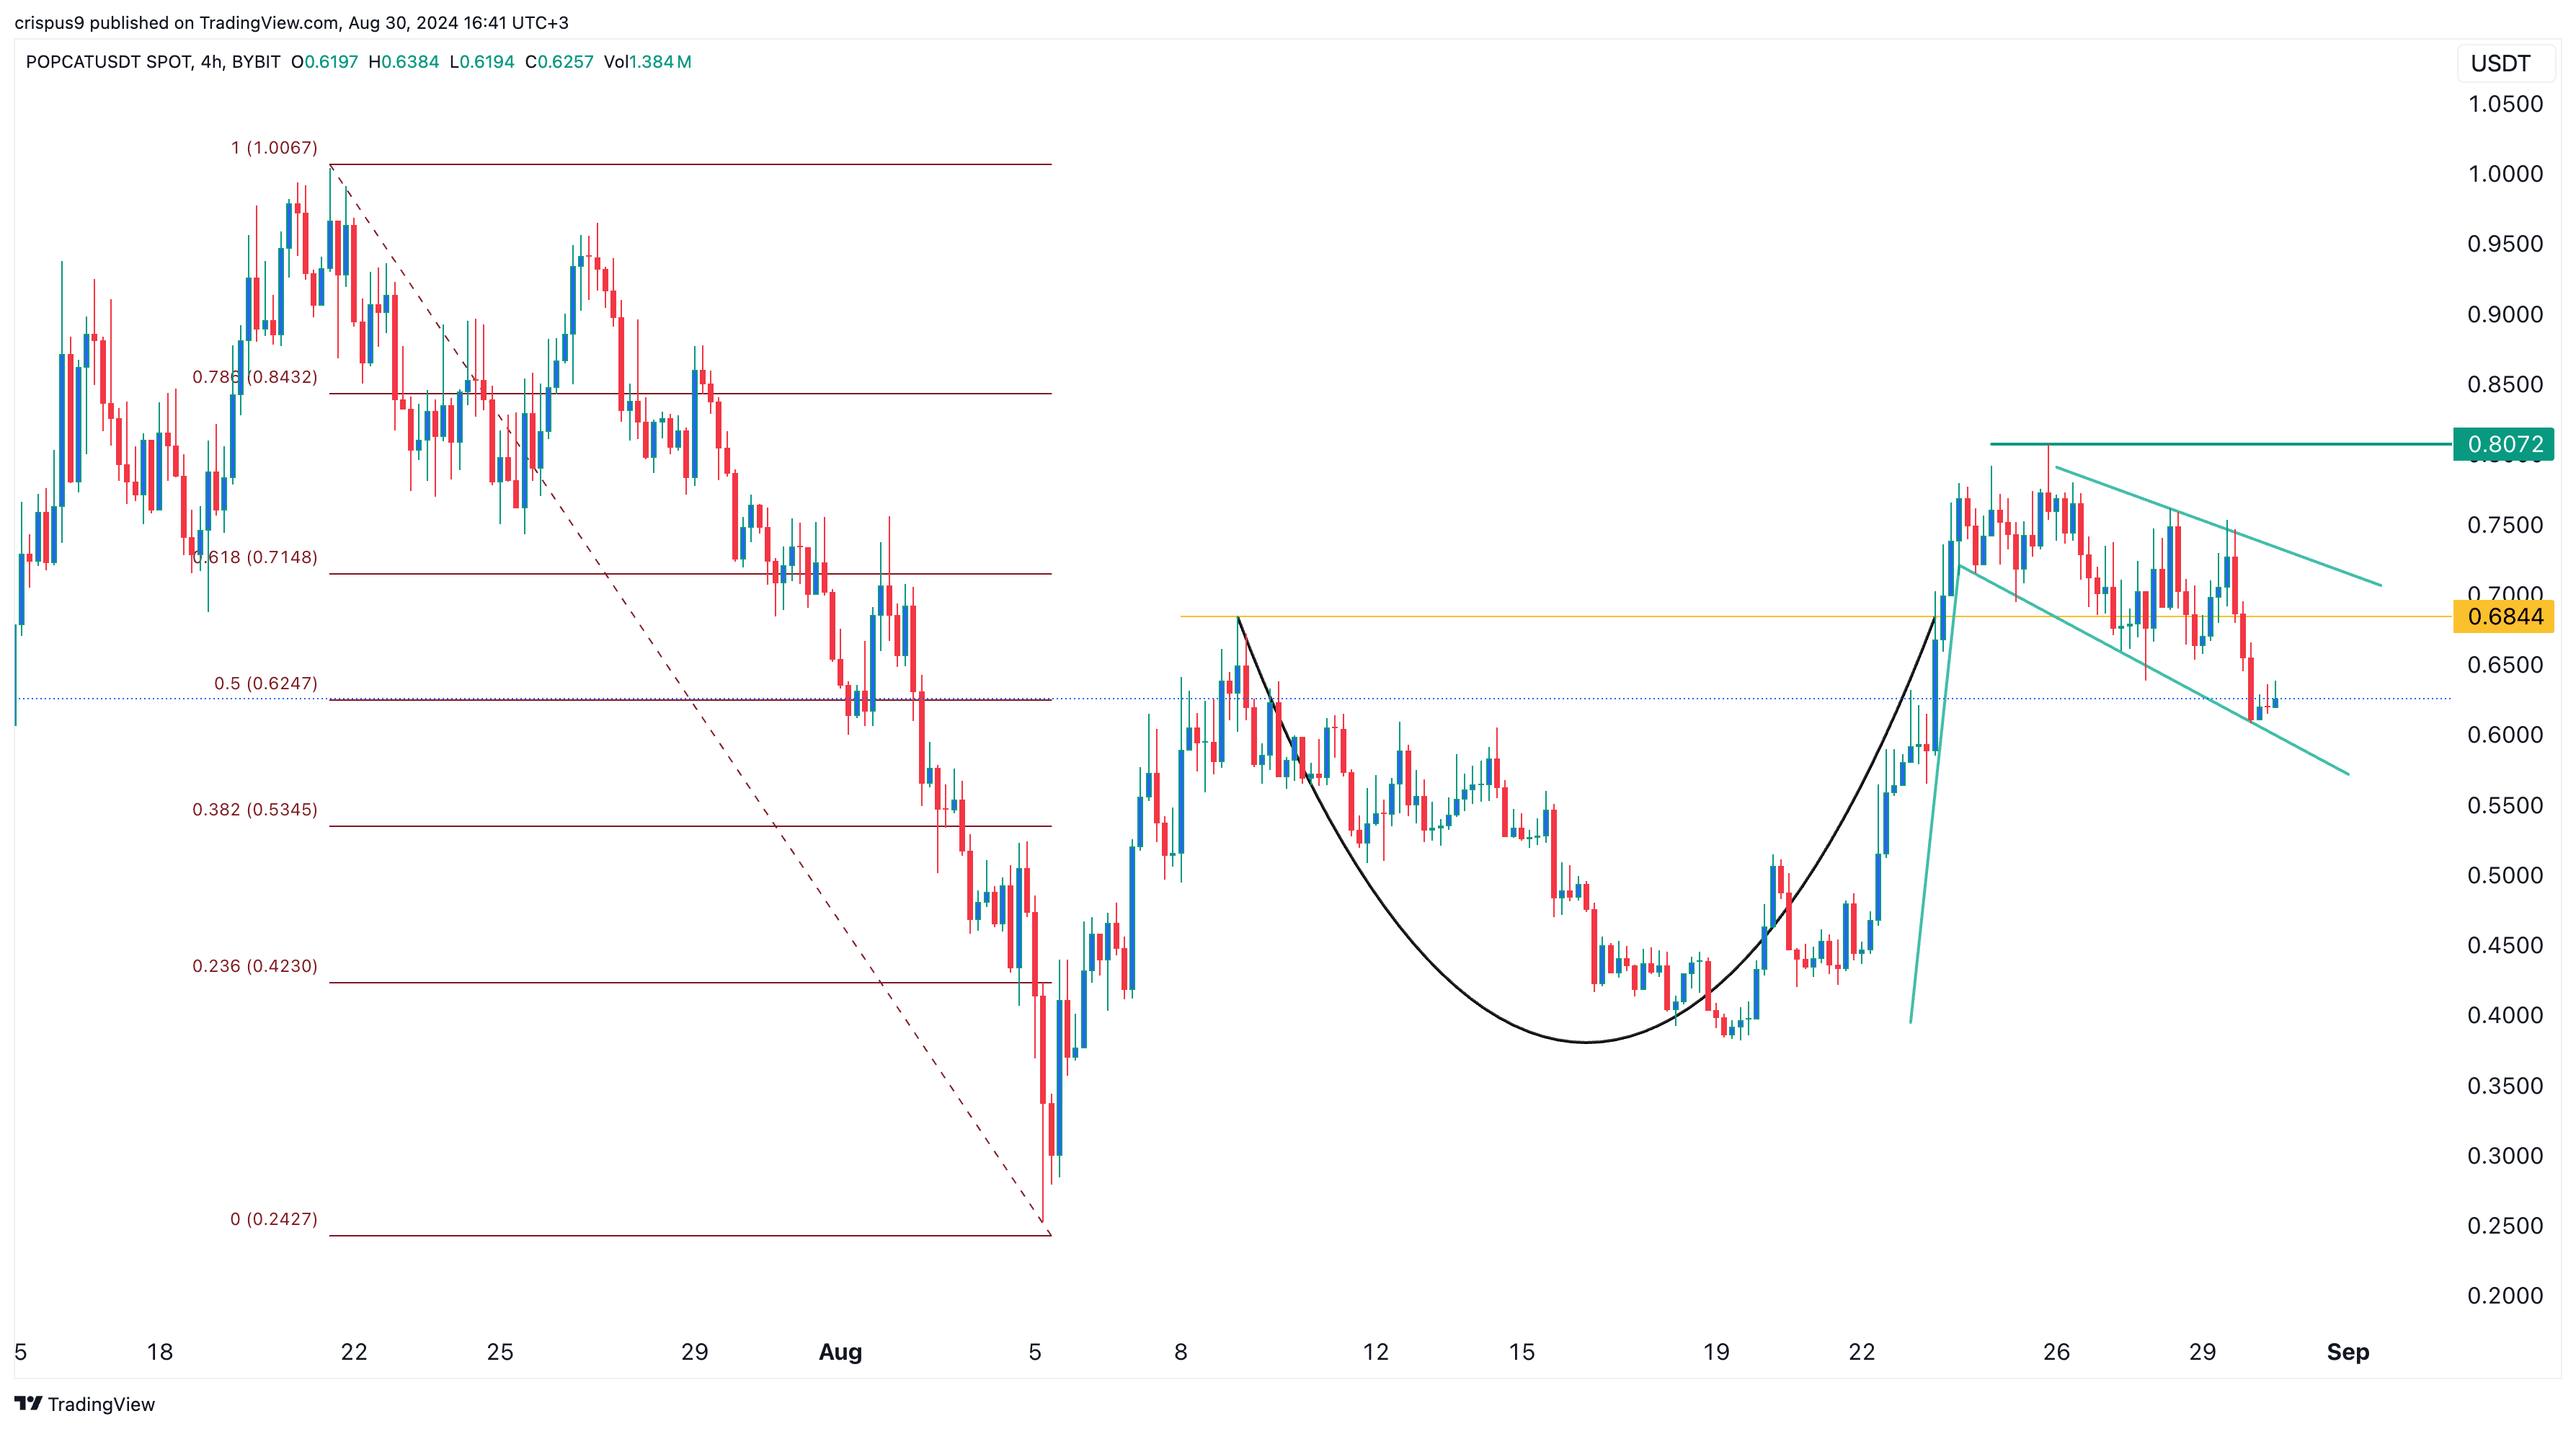Click the Sep label on the time axis

(2348, 1352)
